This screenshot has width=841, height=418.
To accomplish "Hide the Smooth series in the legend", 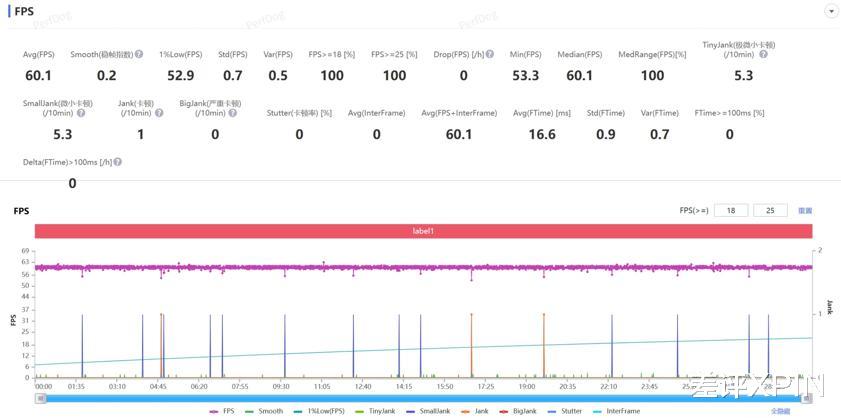I will coord(263,411).
